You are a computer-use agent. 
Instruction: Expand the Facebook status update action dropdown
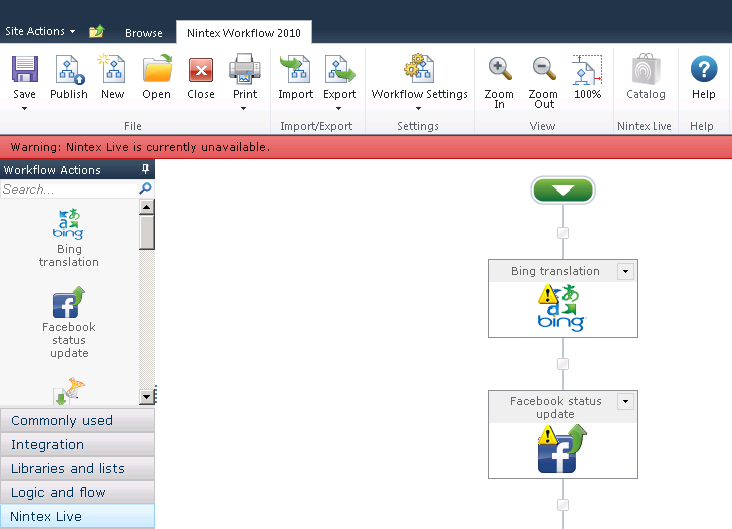click(625, 401)
